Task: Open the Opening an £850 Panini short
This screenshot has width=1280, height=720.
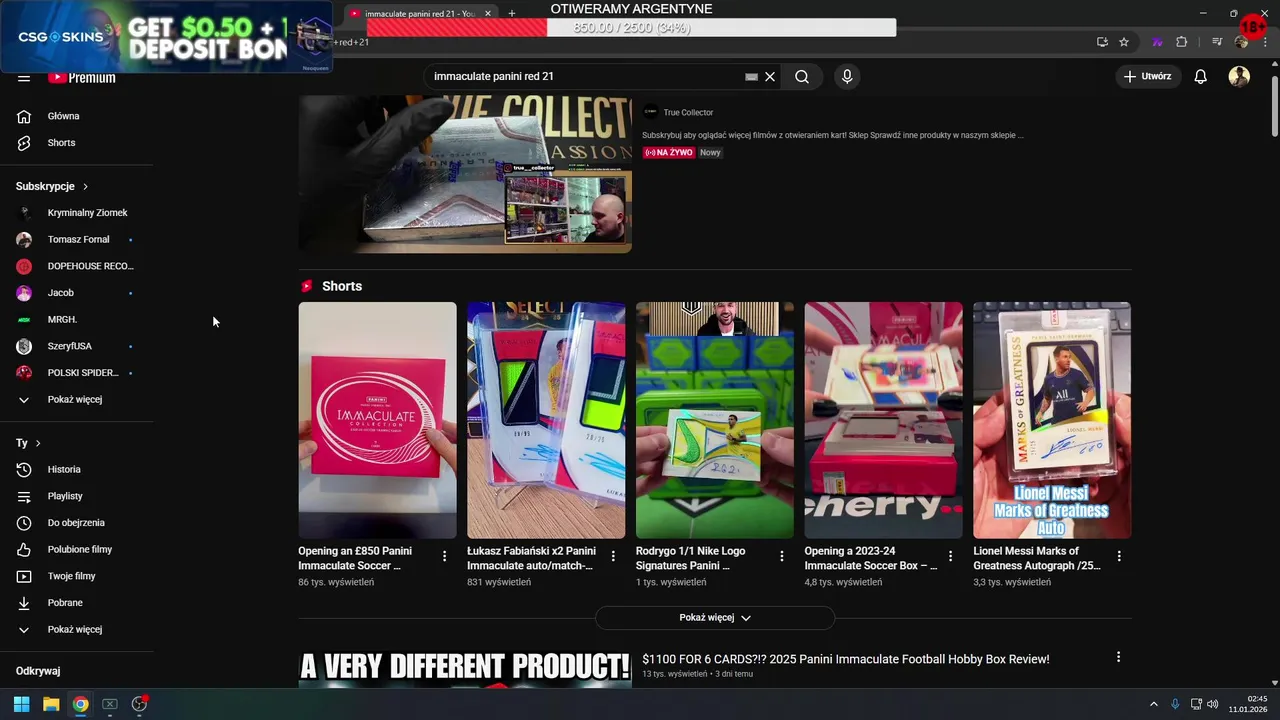Action: pos(377,420)
